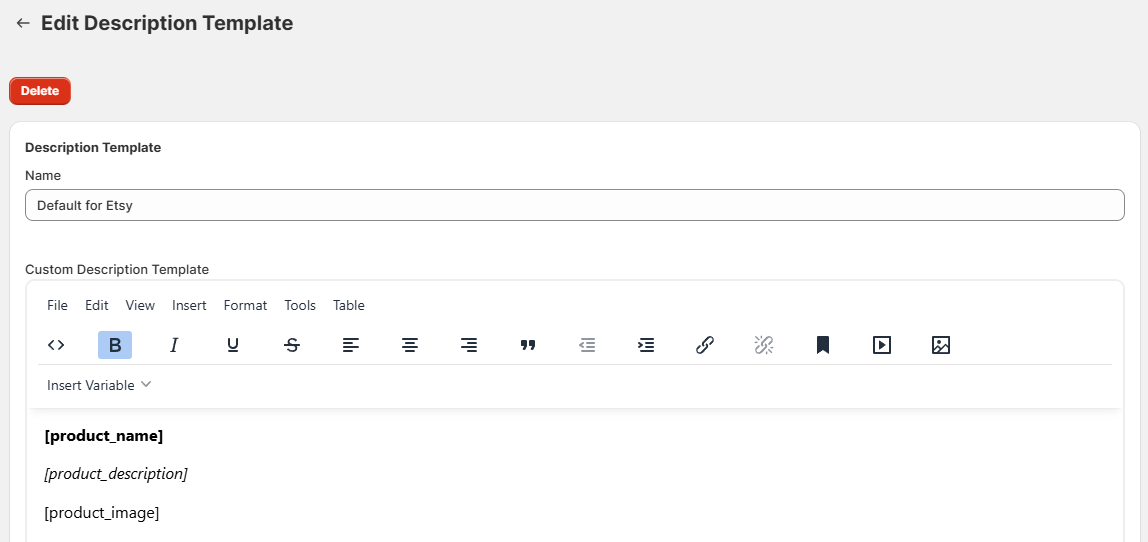Insert a blockquote

pyautogui.click(x=528, y=345)
